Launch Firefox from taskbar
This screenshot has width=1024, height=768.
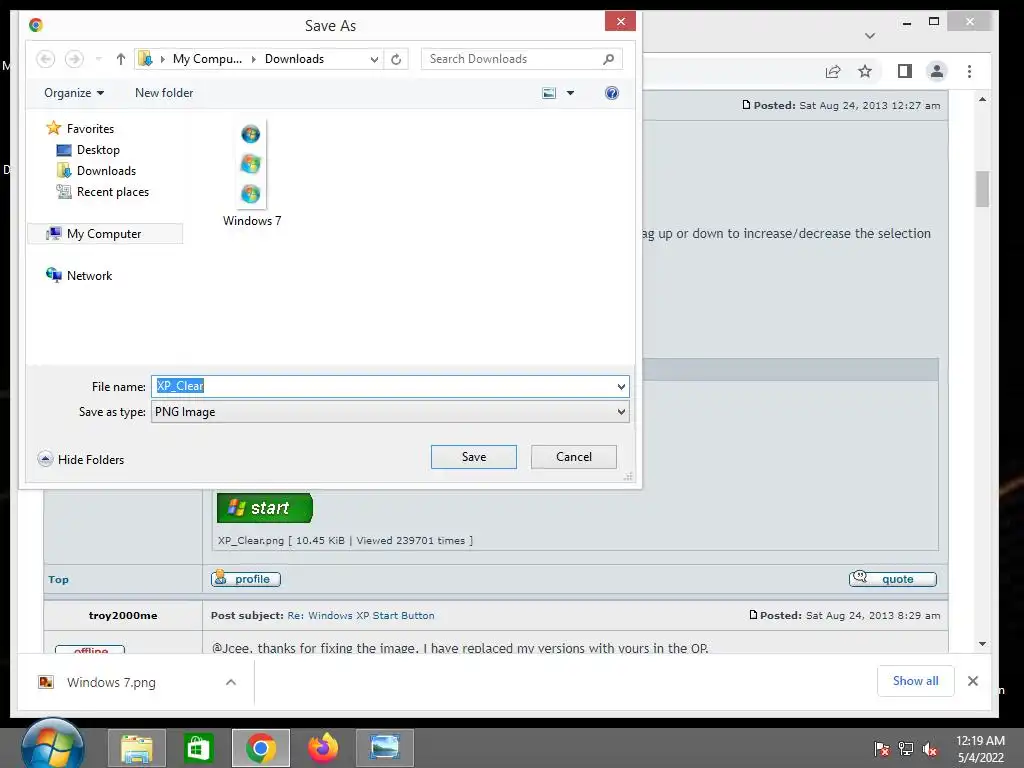(323, 748)
